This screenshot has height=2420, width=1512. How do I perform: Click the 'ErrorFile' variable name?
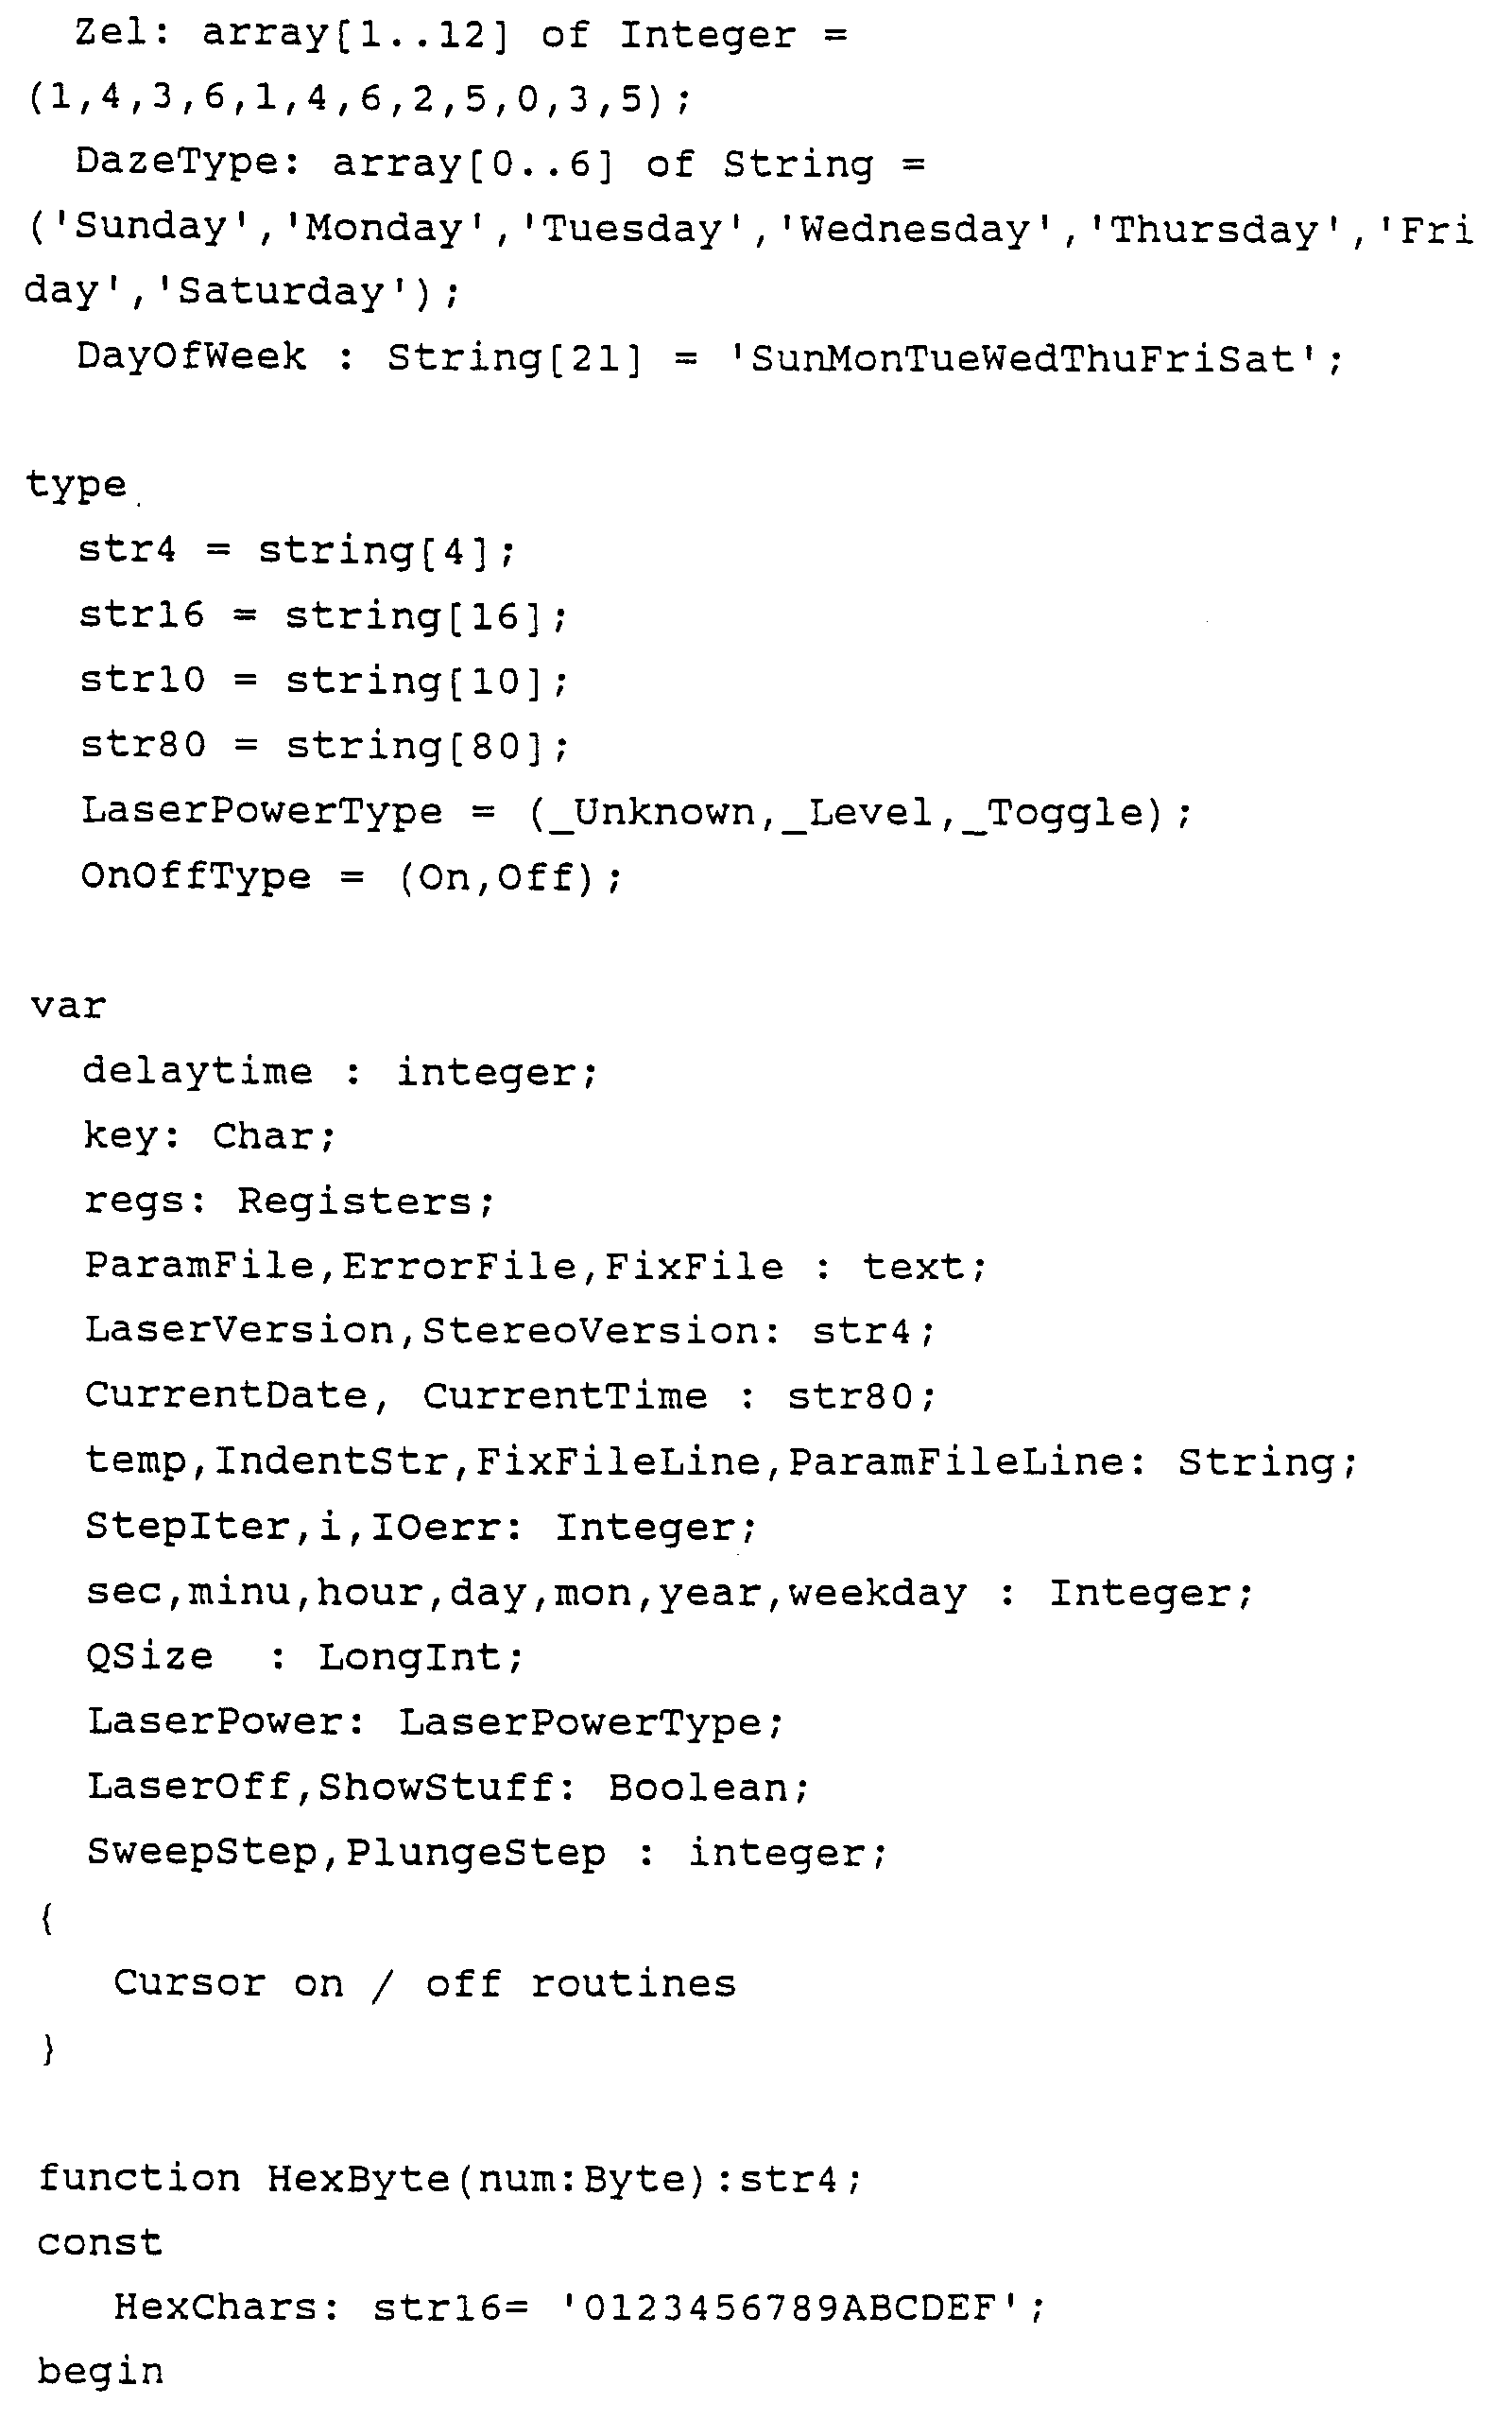pos(460,1267)
